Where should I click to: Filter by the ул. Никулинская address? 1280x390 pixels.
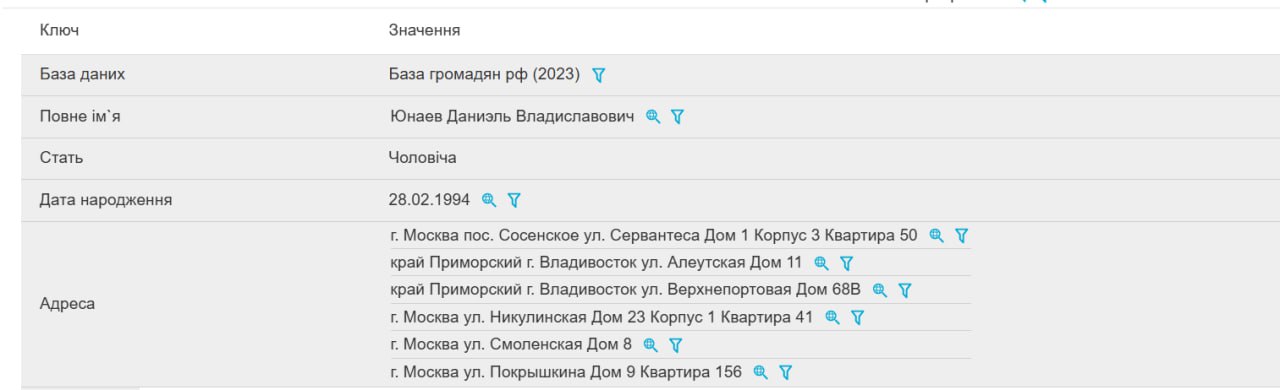857,317
